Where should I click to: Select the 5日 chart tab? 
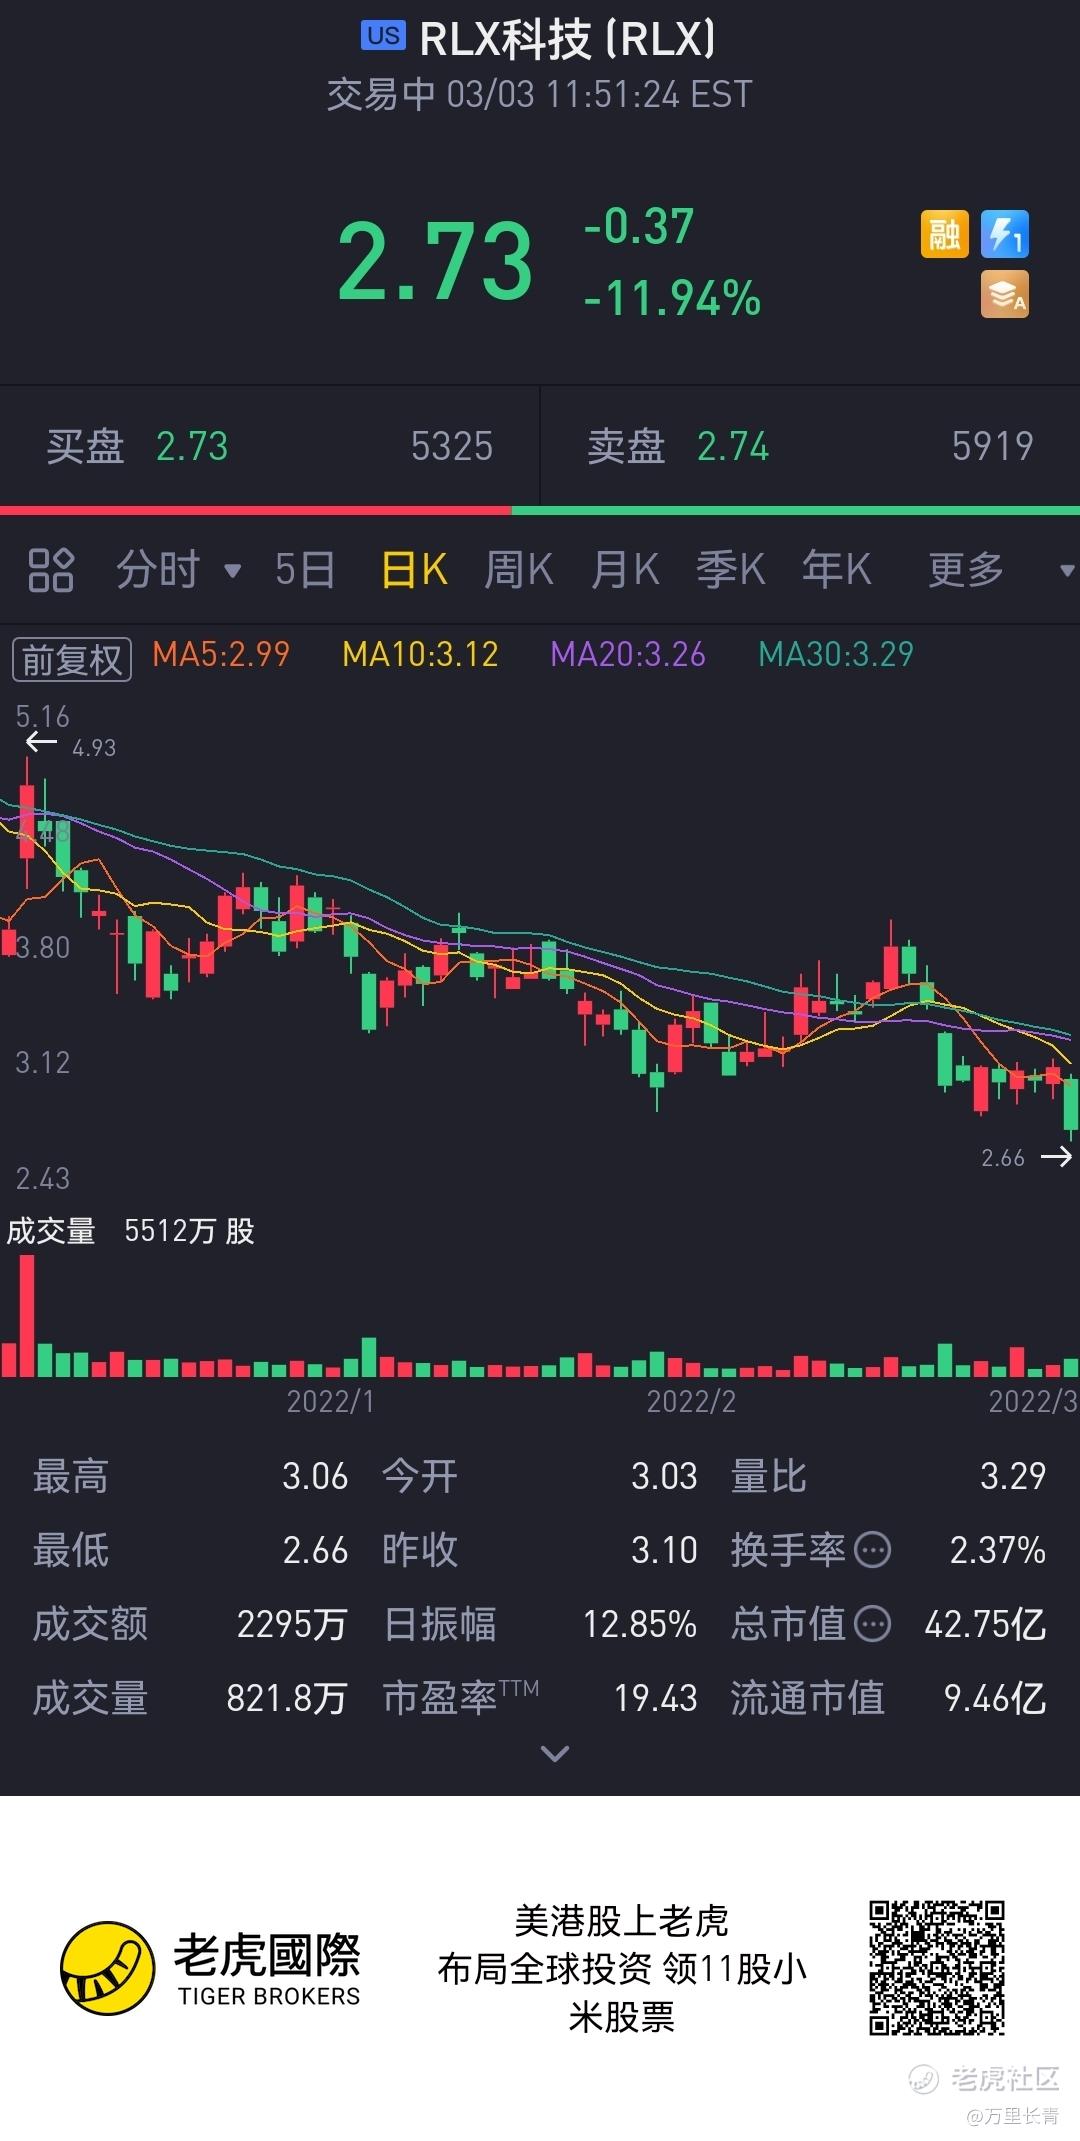coord(304,570)
